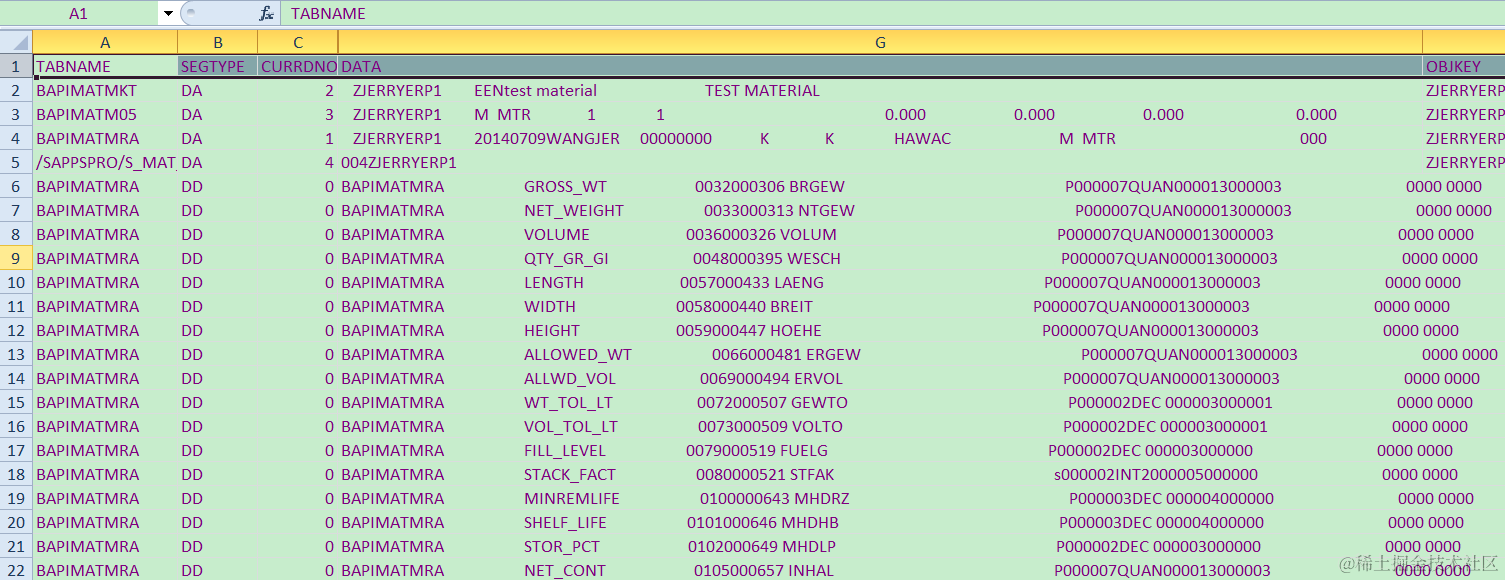Select row header 21
The image size is (1505, 580).
pos(16,546)
